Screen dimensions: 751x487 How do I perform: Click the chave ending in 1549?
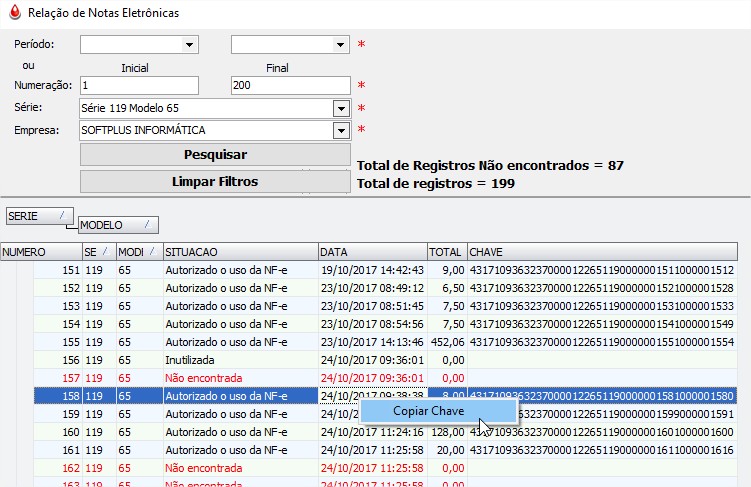602,324
